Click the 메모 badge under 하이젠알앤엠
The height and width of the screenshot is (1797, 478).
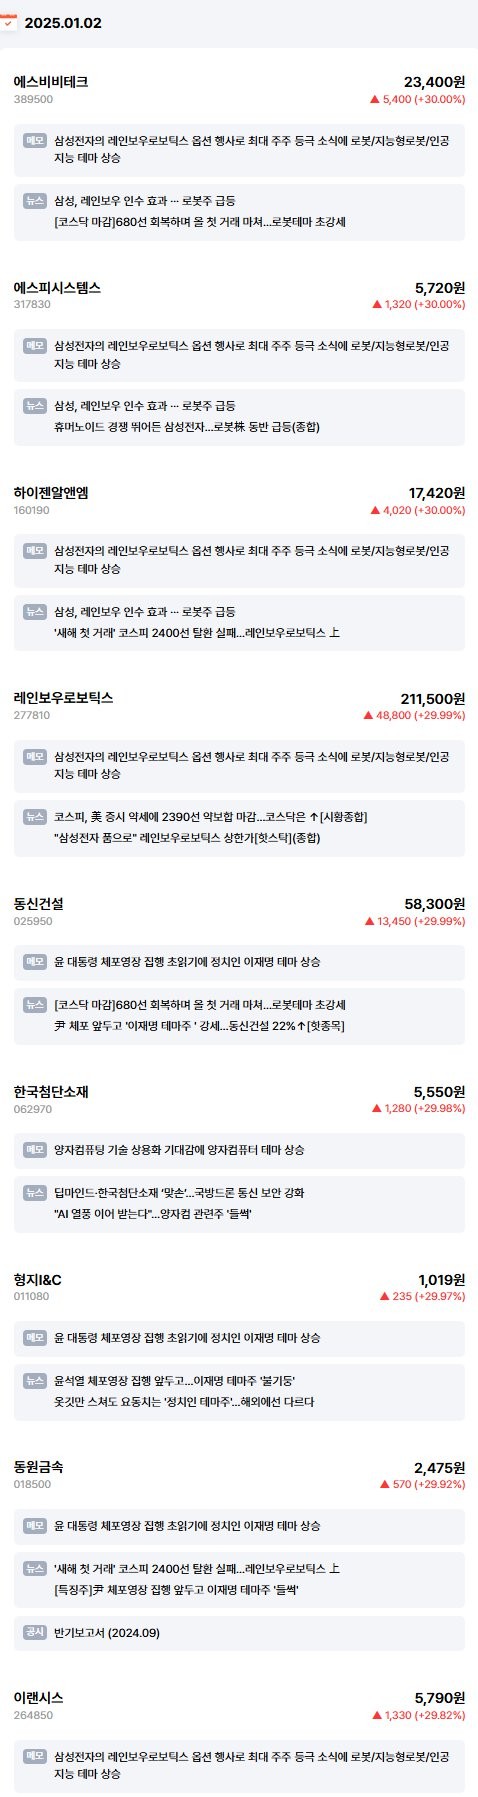click(x=35, y=551)
